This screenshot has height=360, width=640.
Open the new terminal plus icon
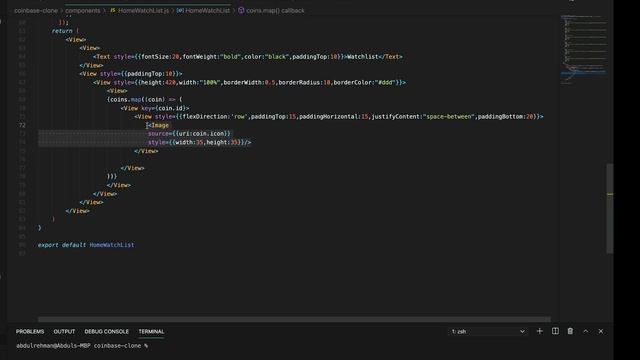click(x=540, y=331)
